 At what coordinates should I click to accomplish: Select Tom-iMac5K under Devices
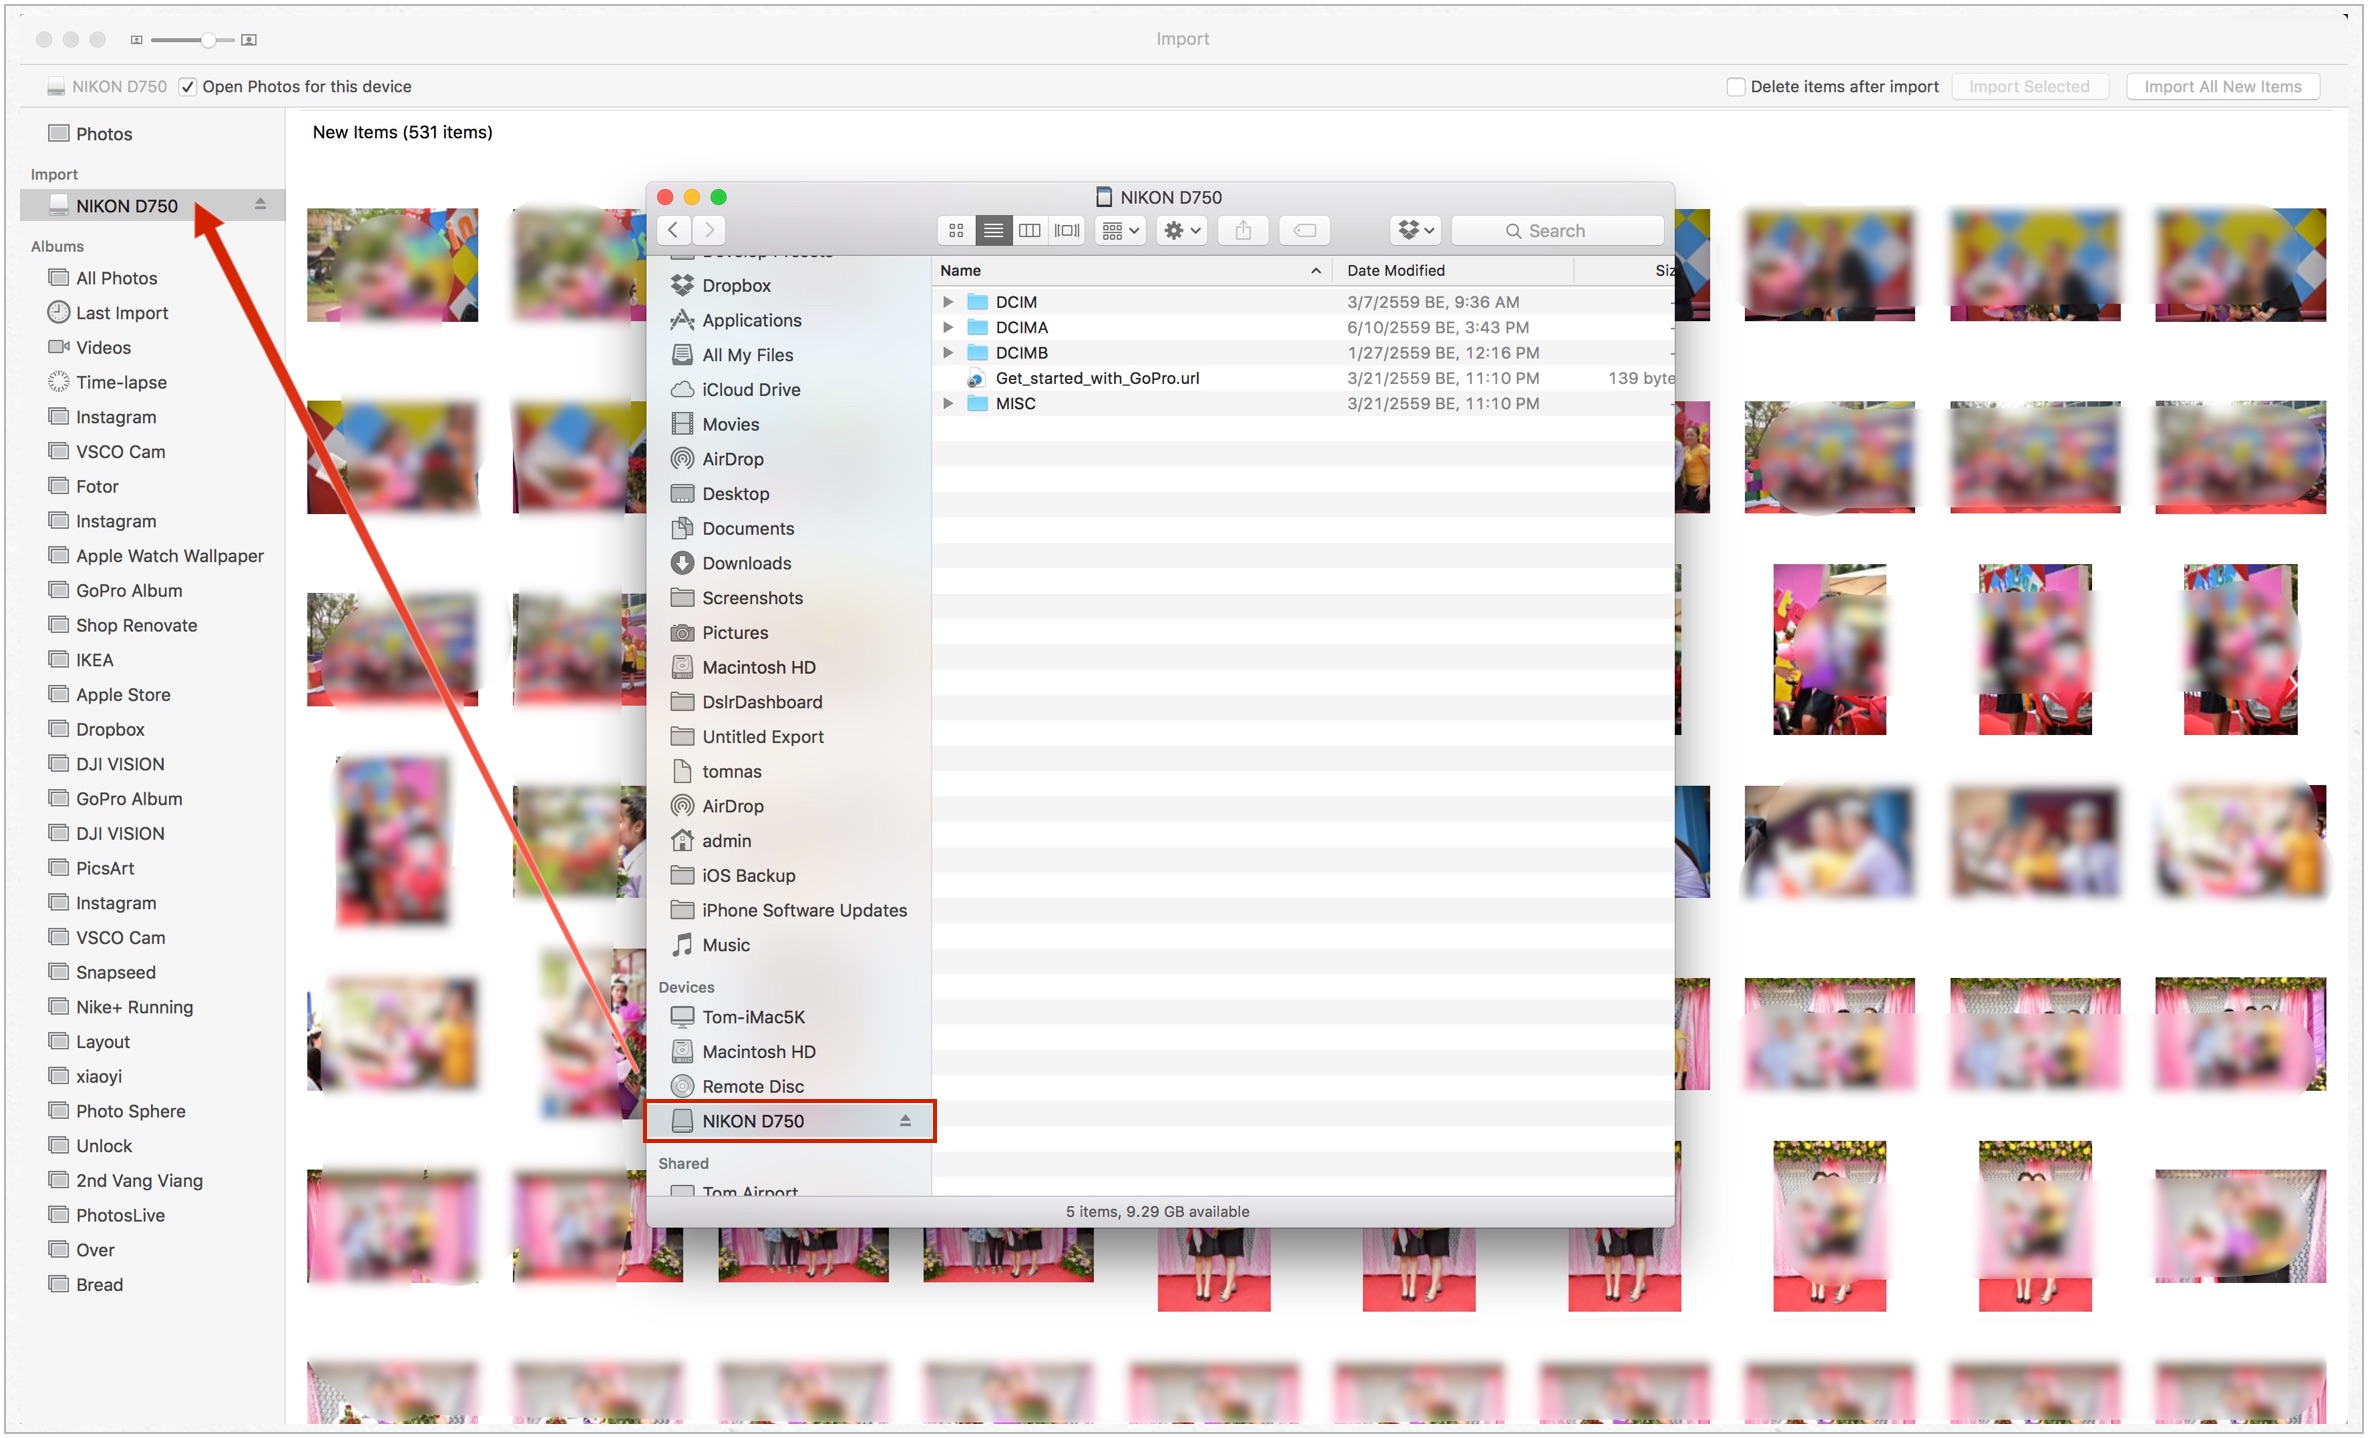click(x=753, y=1017)
